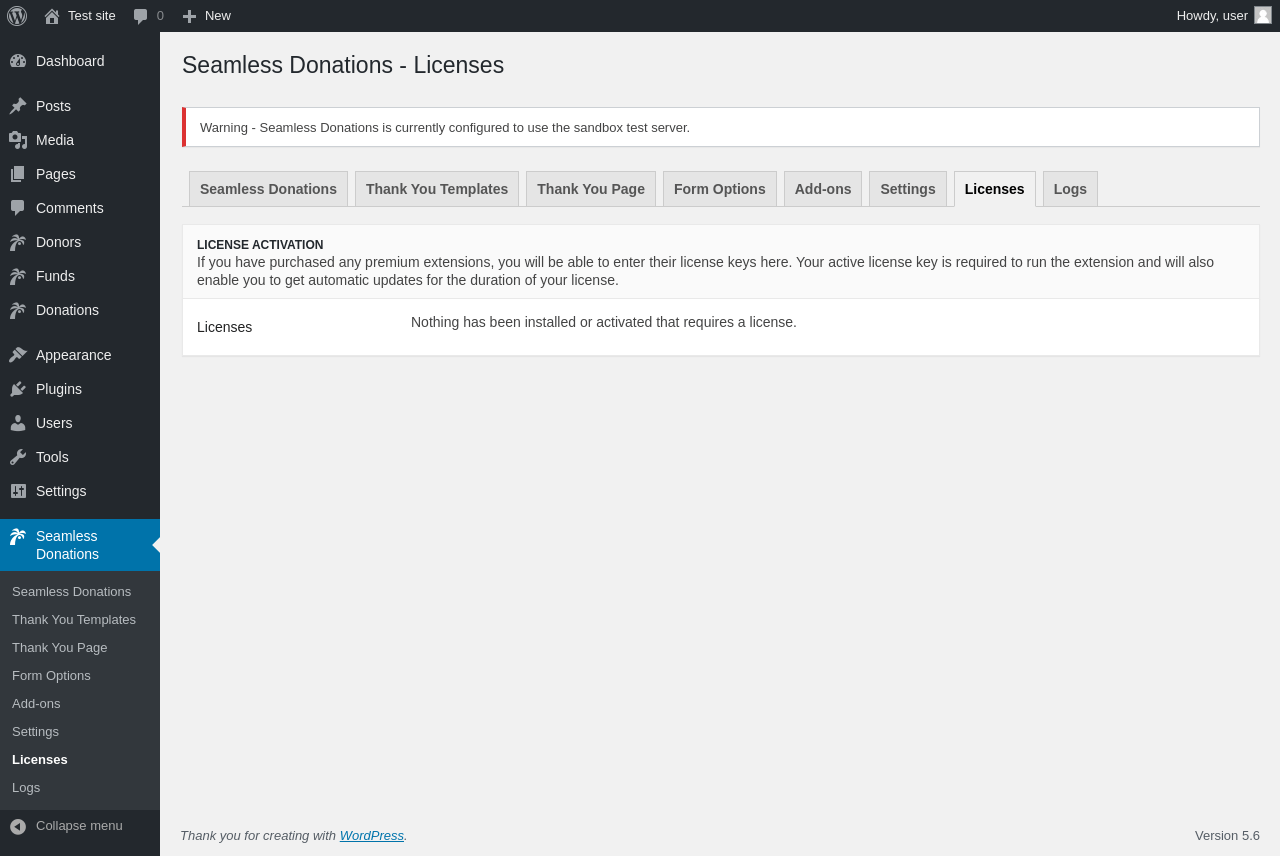
Task: Switch to the Thank You Templates tab
Action: 437,189
